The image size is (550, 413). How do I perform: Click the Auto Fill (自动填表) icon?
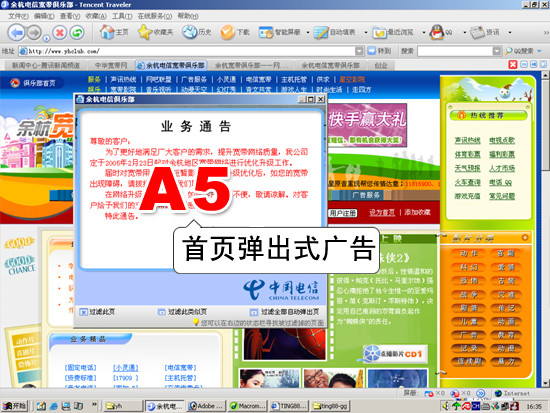pos(335,32)
